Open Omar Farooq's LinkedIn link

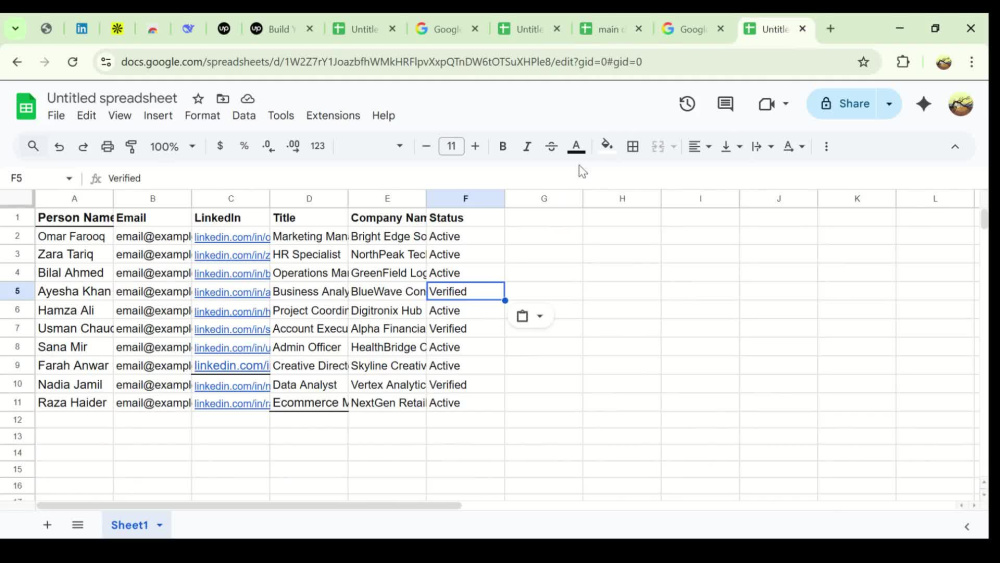[x=232, y=237]
